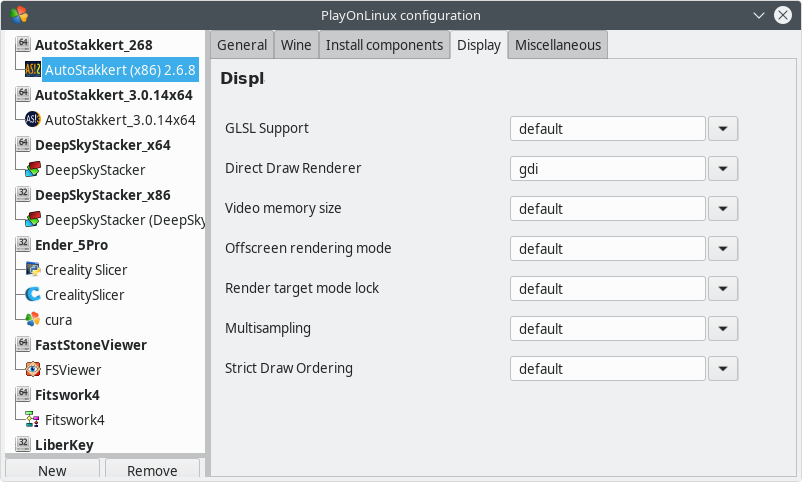
Task: Select the FSViewer shortcut
Action: coord(73,370)
